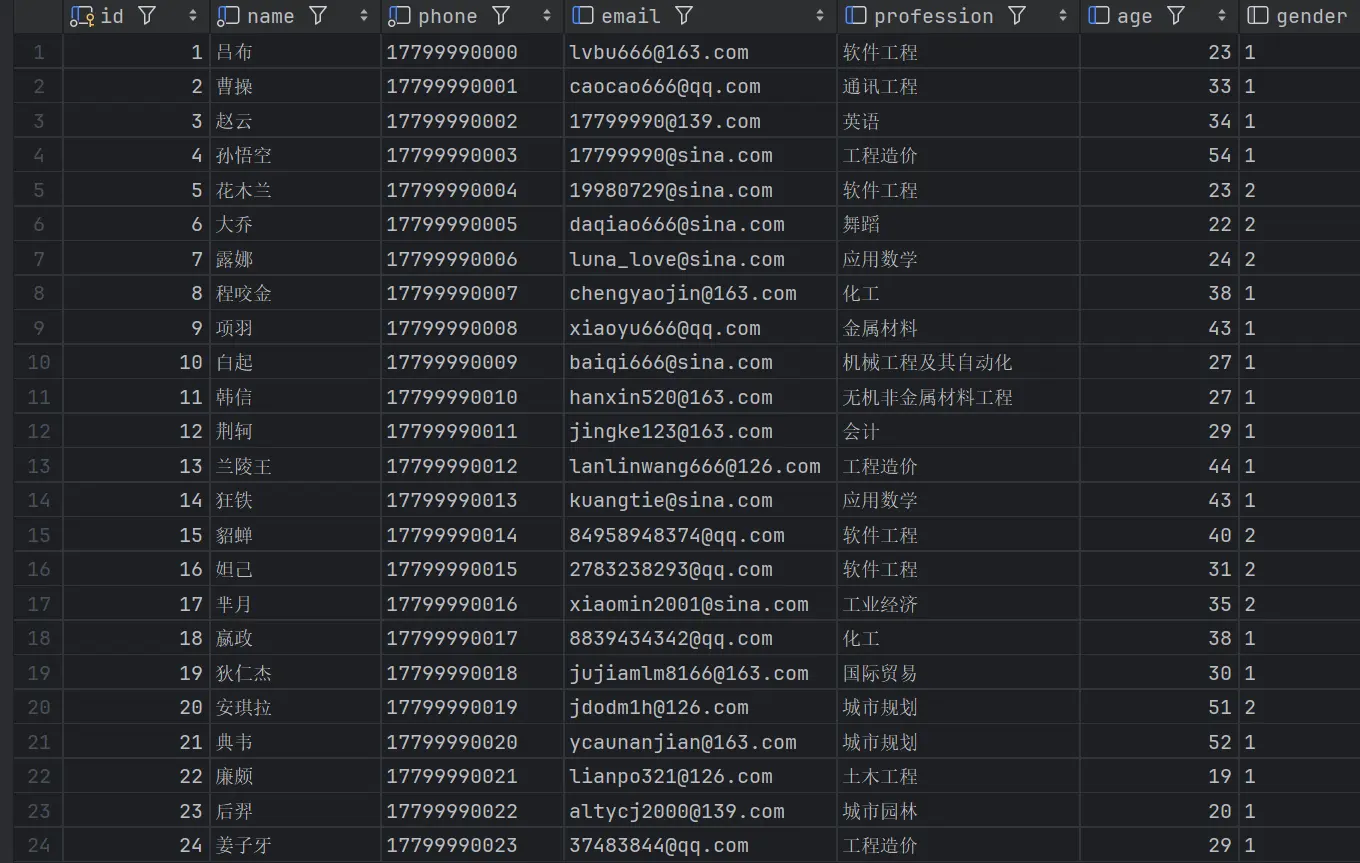Viewport: 1360px width, 863px height.
Task: Toggle sort arrows on the age column
Action: [x=1222, y=16]
